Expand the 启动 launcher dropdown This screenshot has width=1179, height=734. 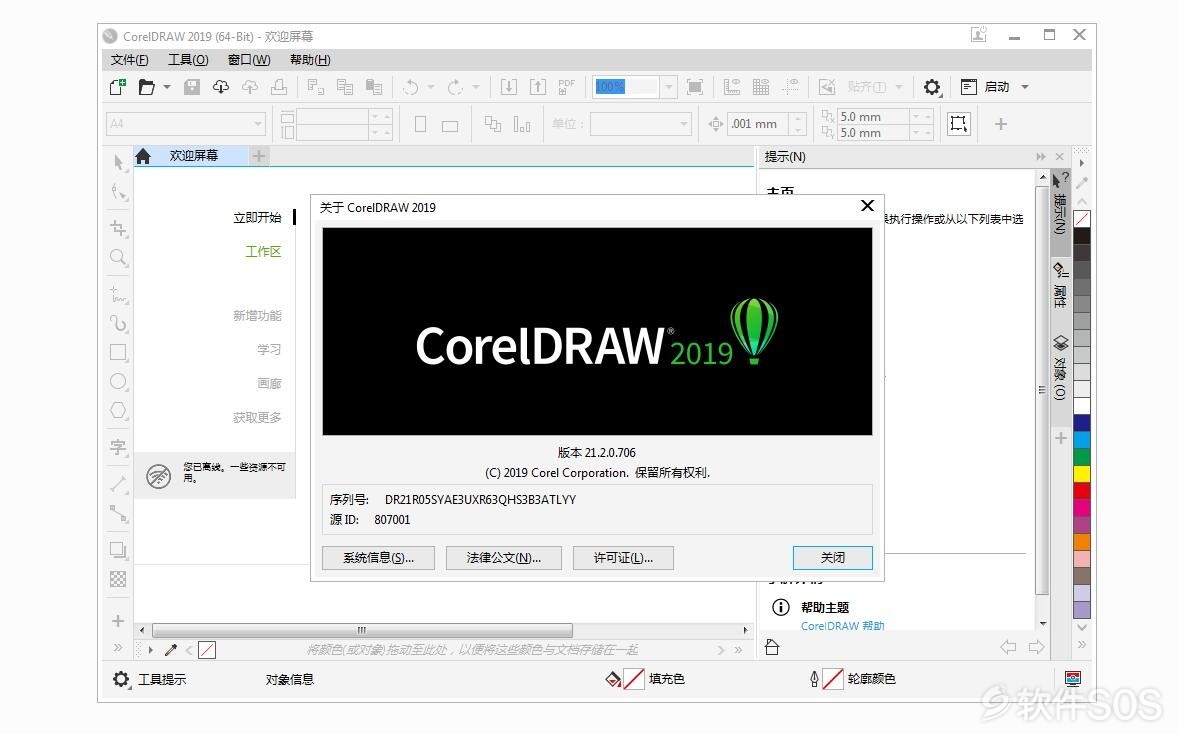coord(1025,87)
